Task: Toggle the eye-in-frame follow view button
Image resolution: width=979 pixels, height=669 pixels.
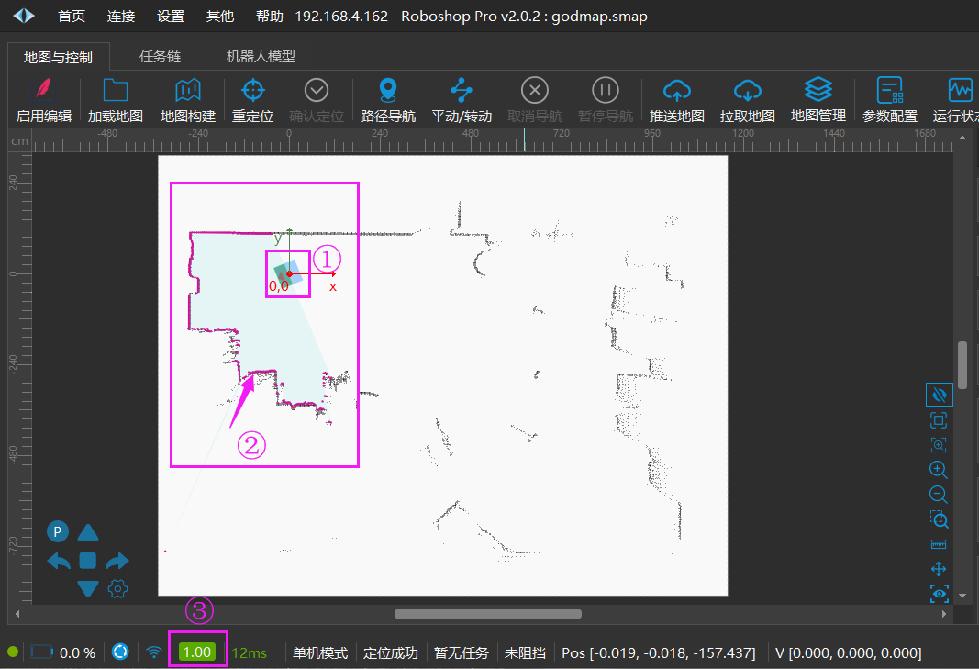Action: [x=938, y=594]
